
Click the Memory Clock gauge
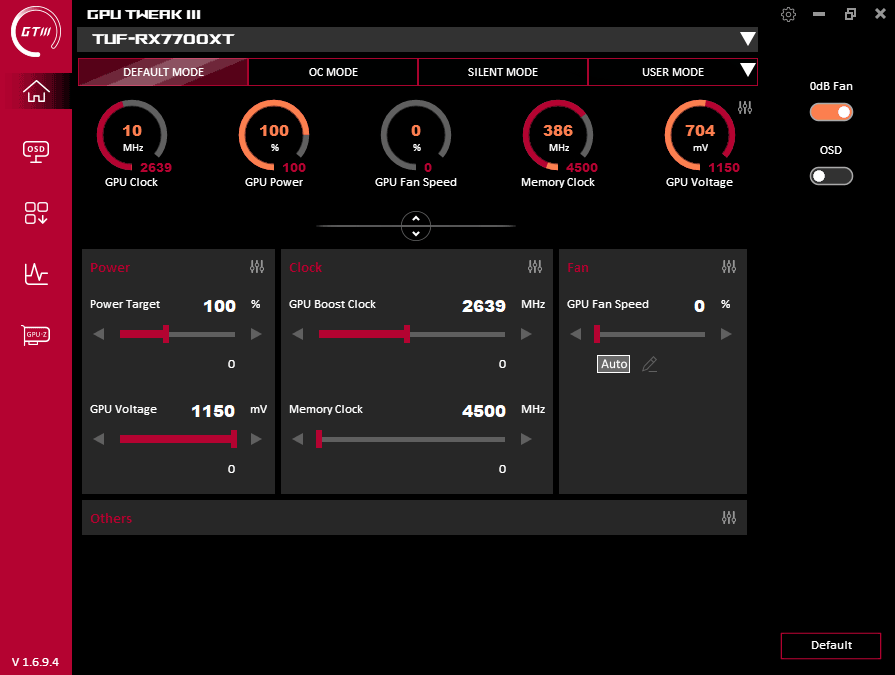(558, 136)
